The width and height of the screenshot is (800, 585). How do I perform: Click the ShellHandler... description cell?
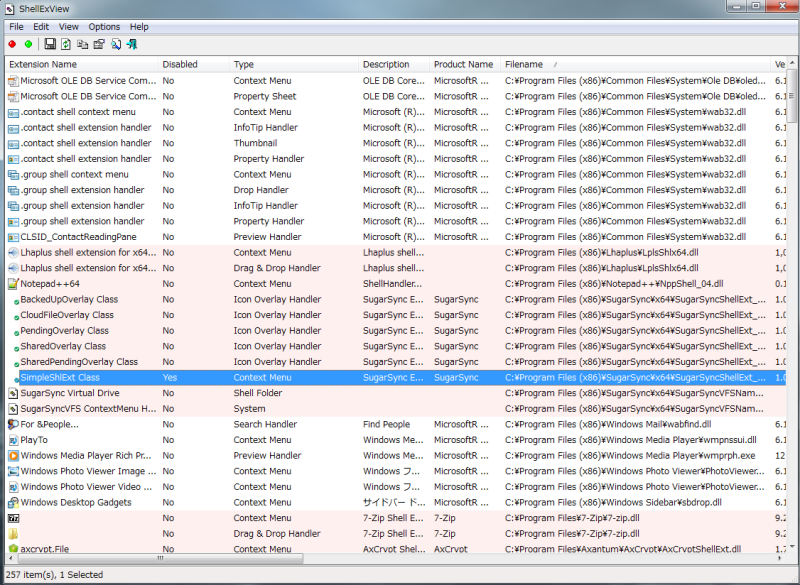[x=392, y=284]
